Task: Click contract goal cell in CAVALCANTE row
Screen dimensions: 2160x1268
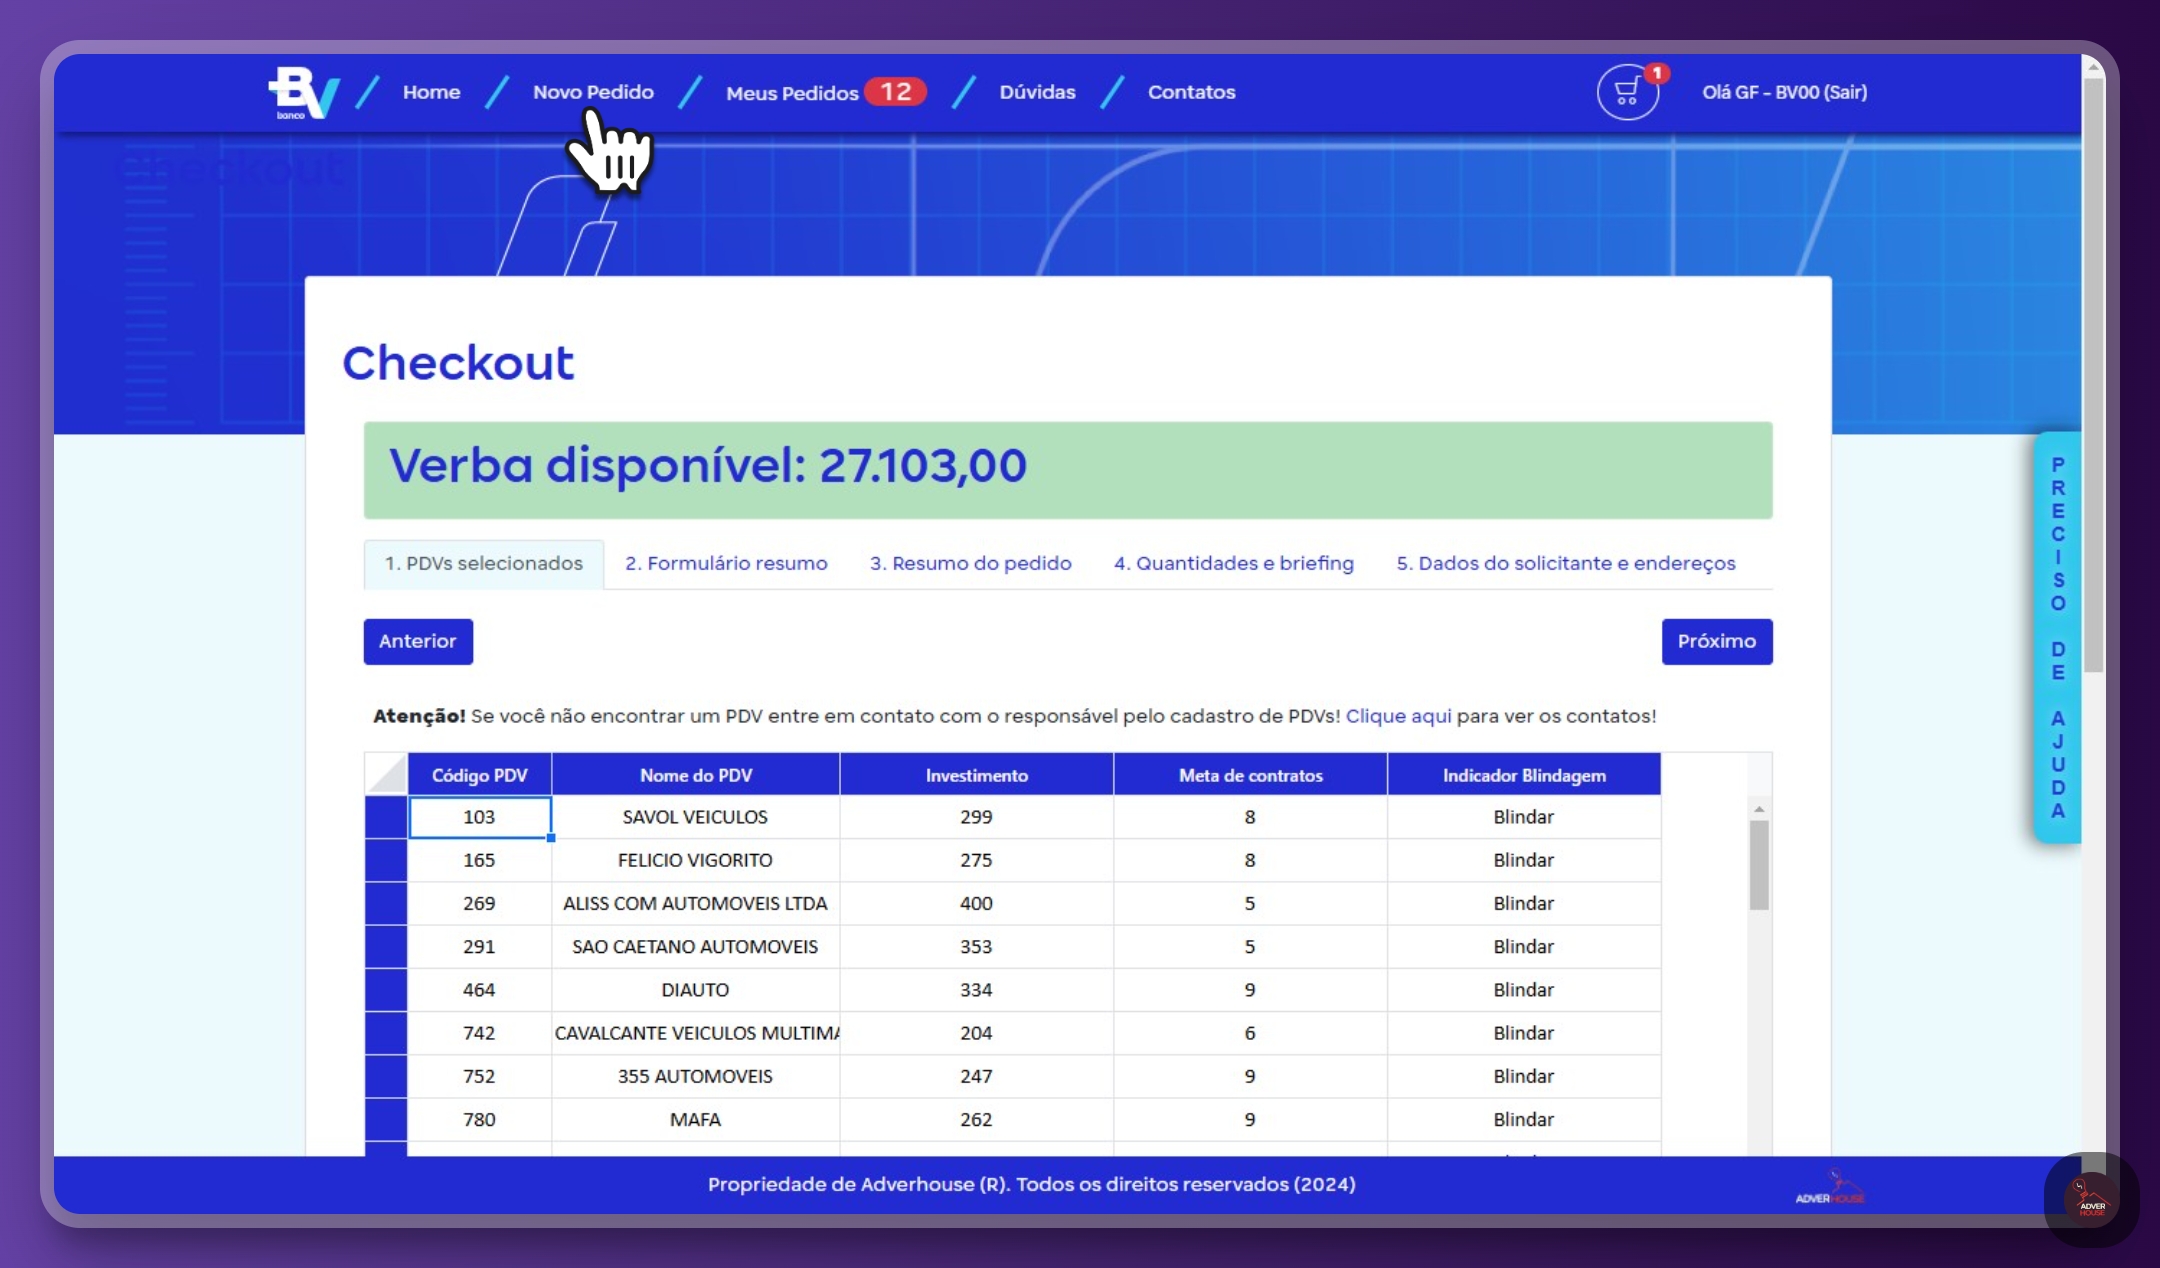Action: point(1250,1033)
